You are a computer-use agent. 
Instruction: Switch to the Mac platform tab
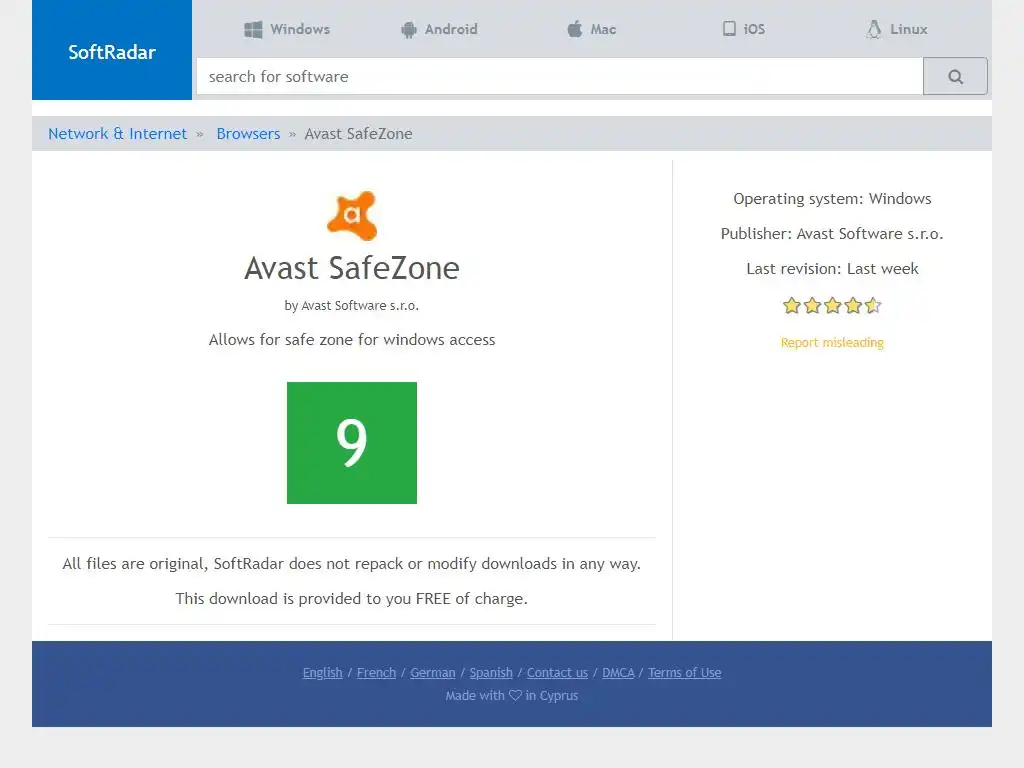[x=592, y=29]
